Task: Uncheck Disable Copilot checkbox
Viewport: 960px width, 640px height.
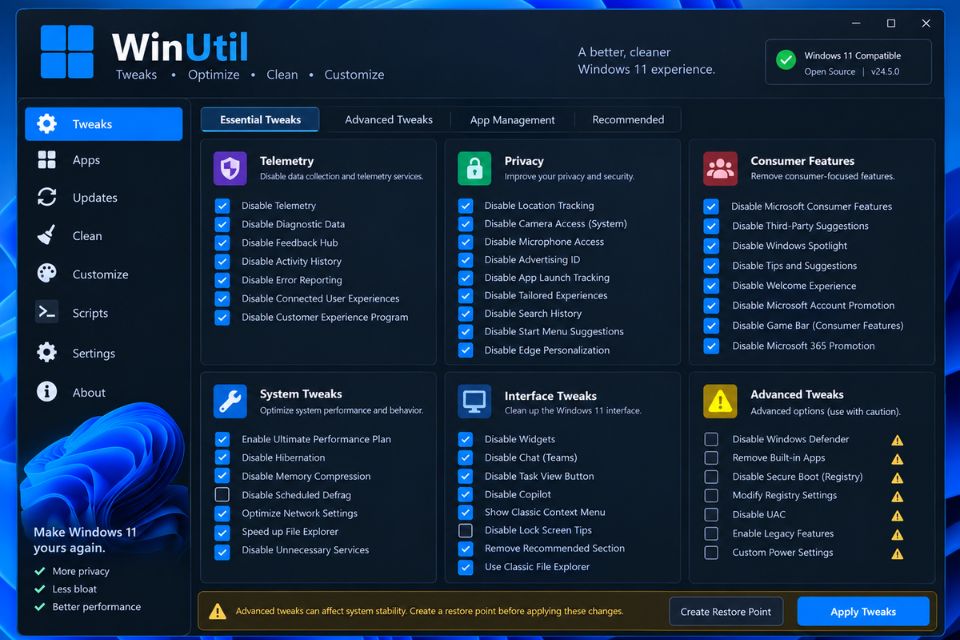Action: coord(465,494)
